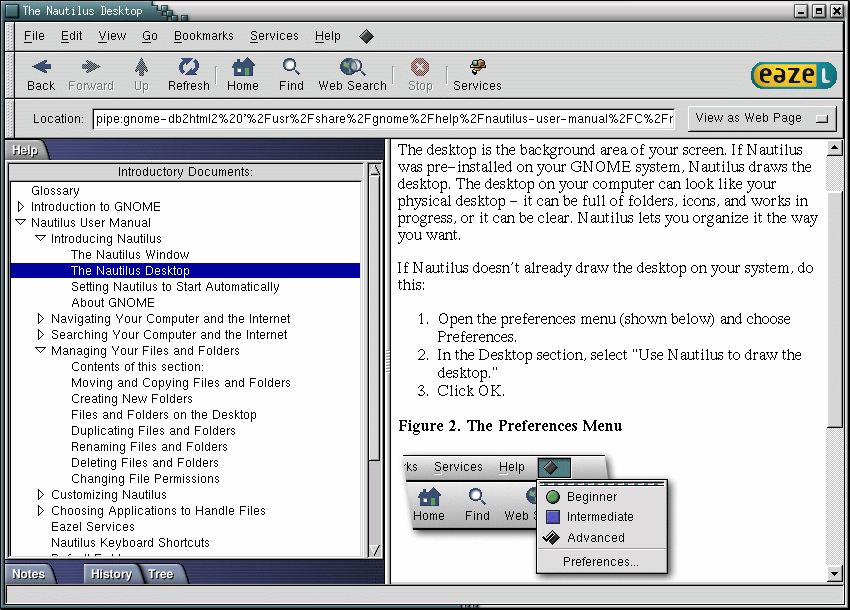Expand Choosing Applications to Handle Files
This screenshot has width=850, height=610.
tap(41, 510)
